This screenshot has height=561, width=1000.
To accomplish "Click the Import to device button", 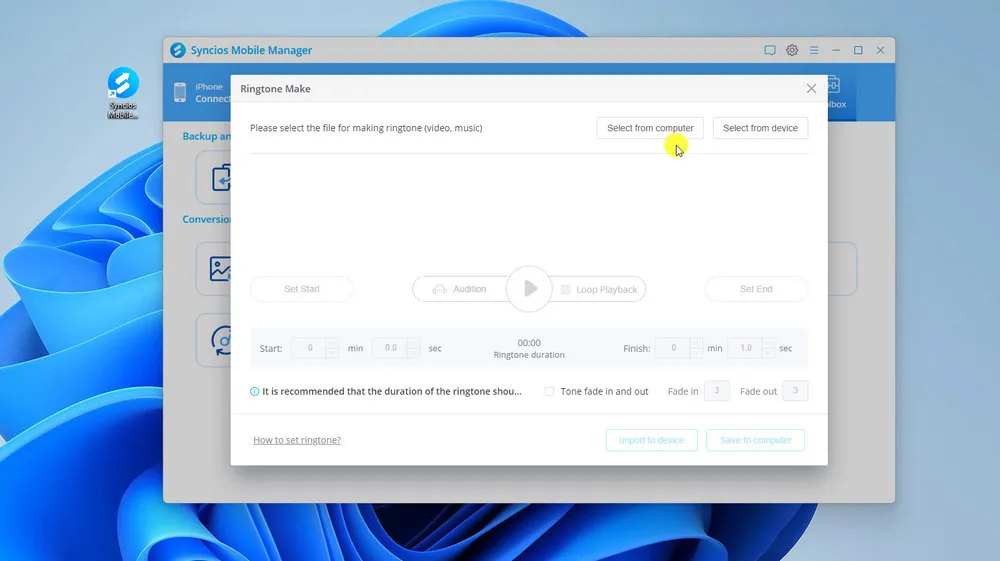I will click(x=651, y=440).
